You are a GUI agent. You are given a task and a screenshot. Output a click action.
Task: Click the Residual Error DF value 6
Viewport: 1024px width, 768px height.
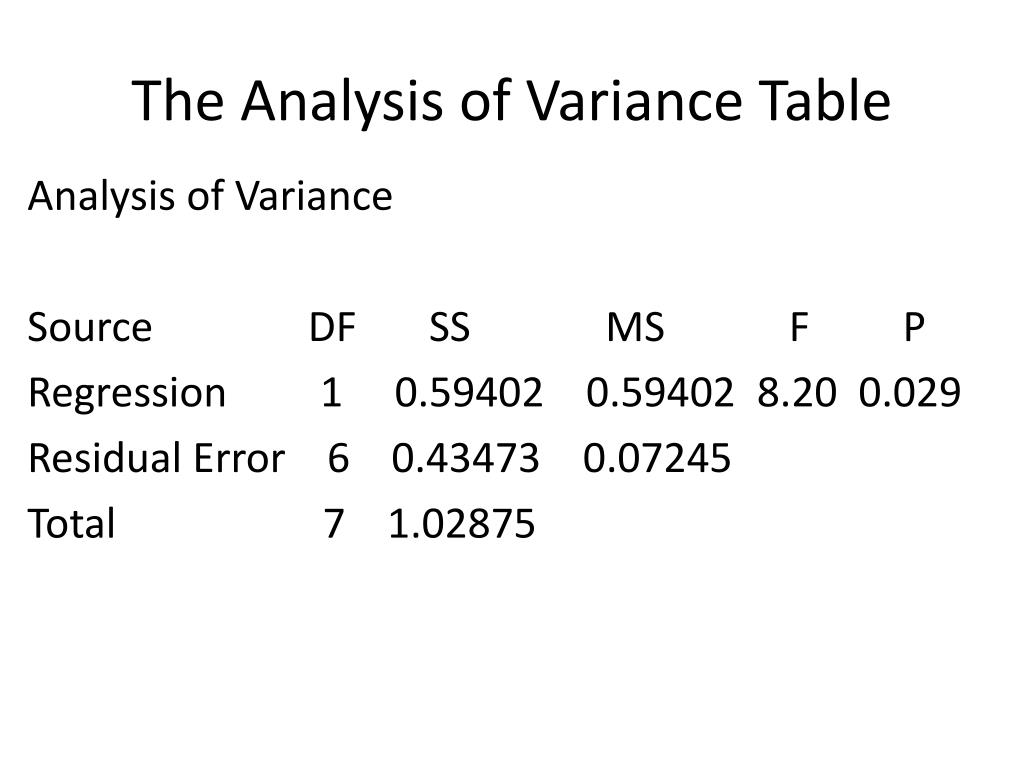point(338,458)
